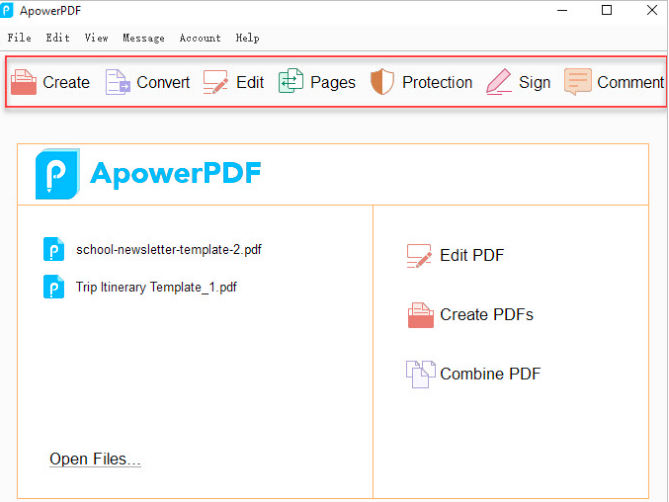Open the Help menu
669x502 pixels.
point(247,38)
